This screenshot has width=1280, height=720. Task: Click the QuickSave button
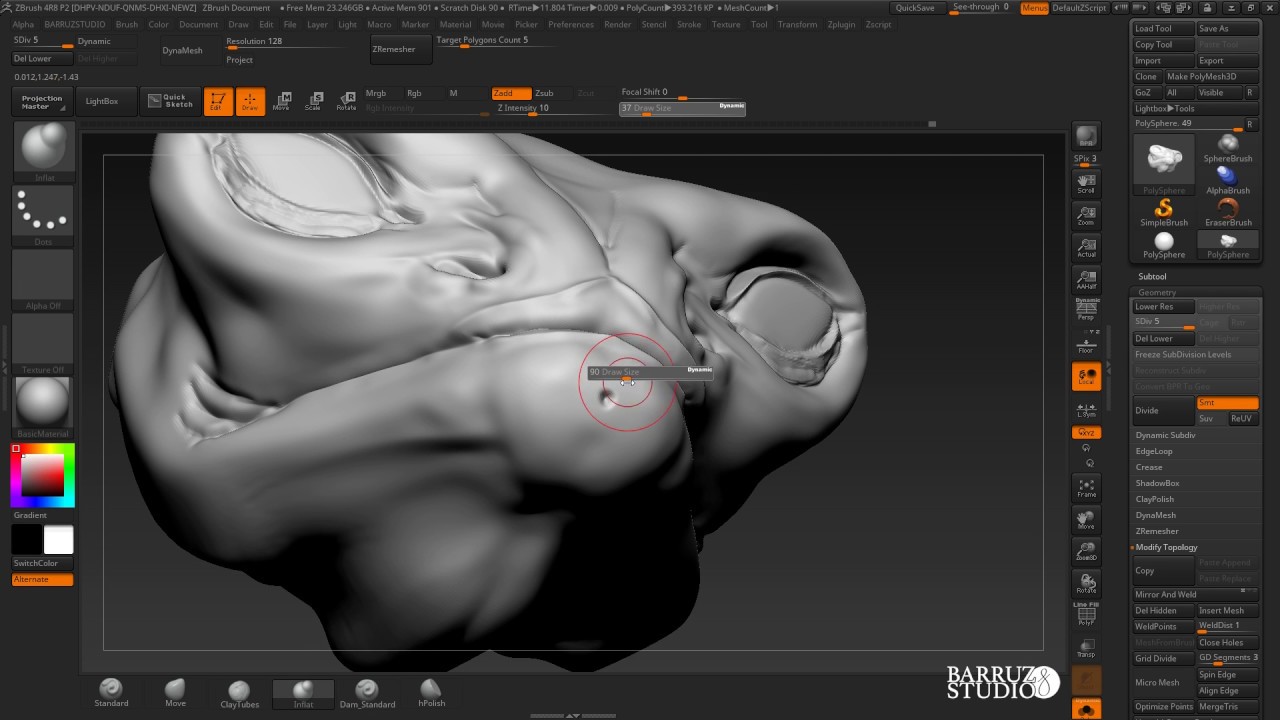tap(915, 8)
